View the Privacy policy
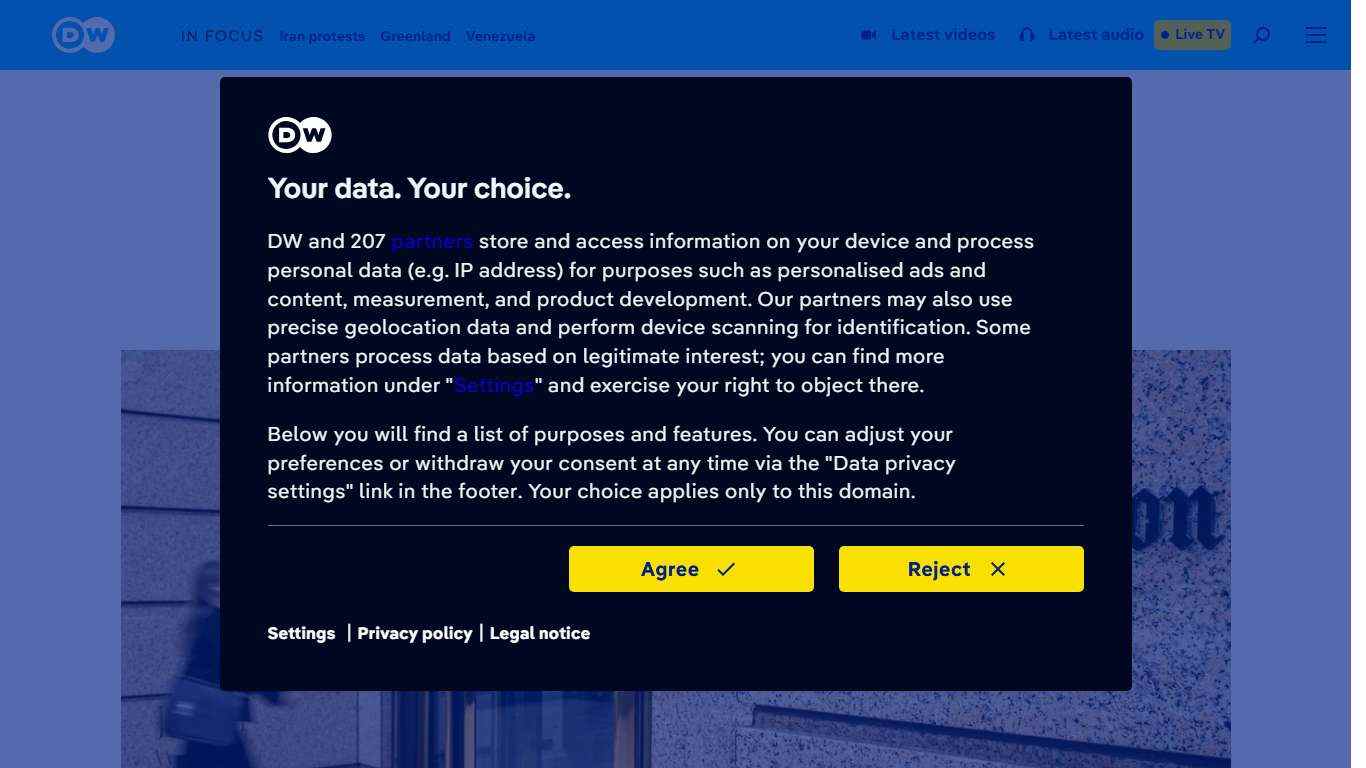Screen dimensions: 1366x768 tap(414, 633)
